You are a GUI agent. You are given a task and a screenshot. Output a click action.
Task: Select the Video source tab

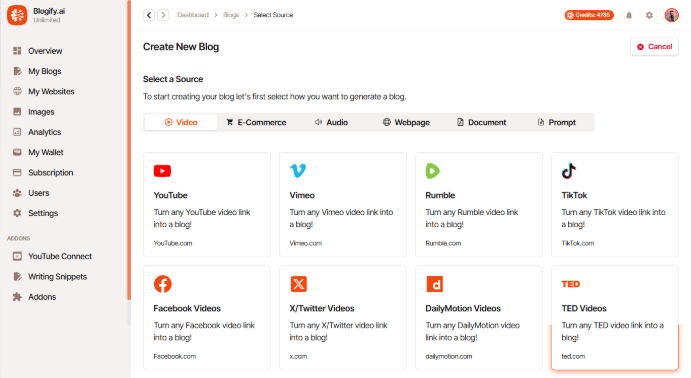(x=181, y=122)
